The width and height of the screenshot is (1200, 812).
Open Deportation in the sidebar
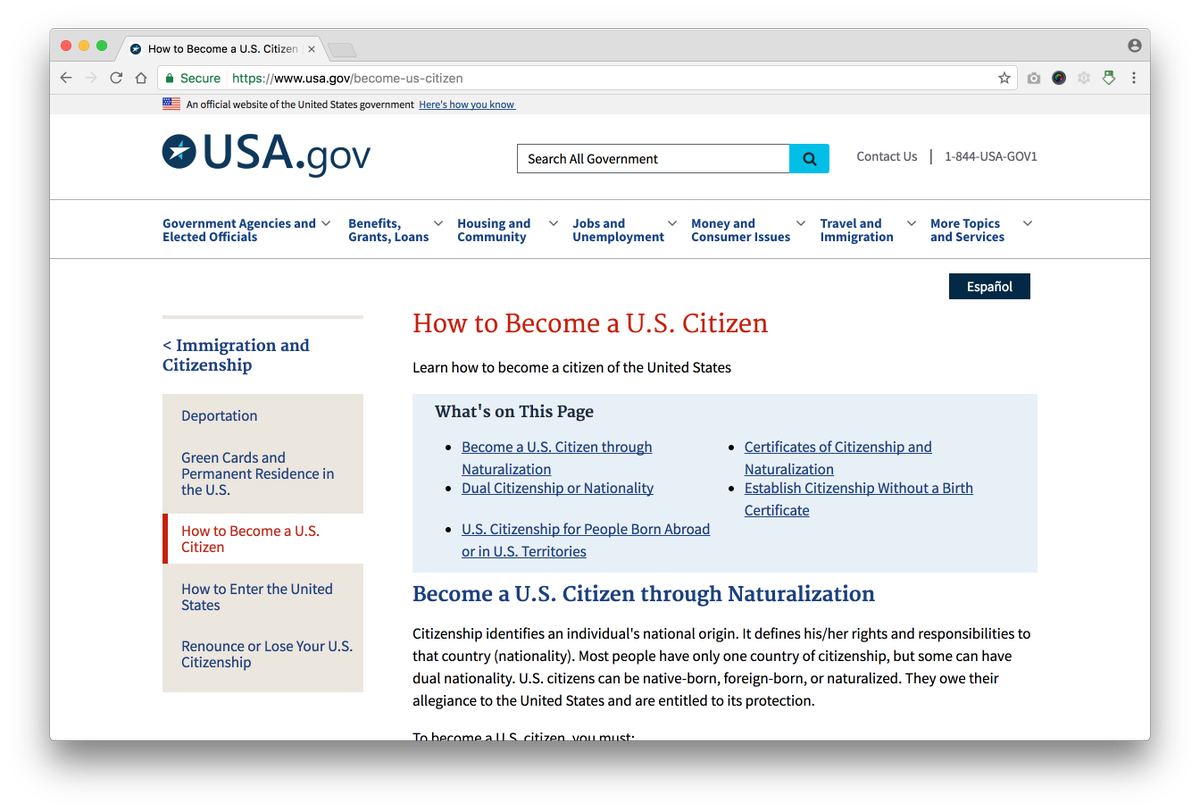[219, 416]
